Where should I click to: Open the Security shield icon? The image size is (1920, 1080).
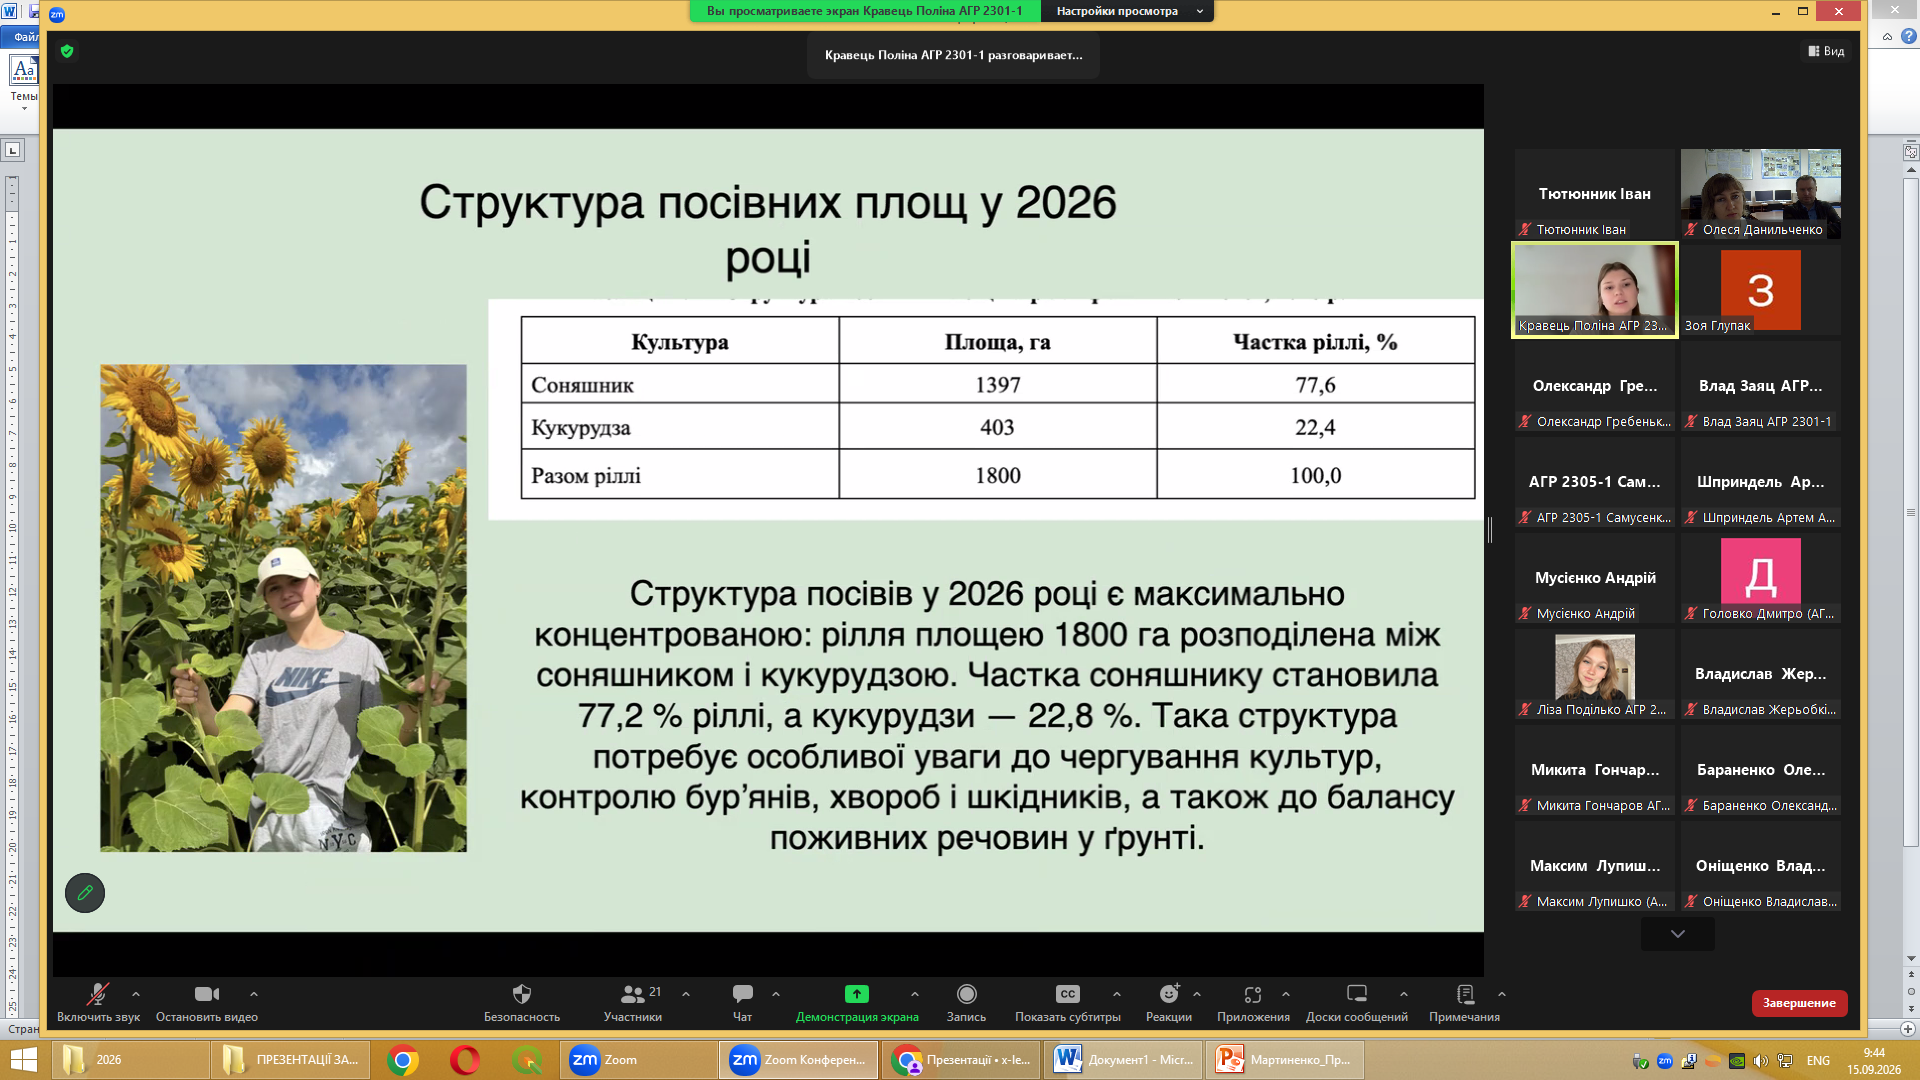click(521, 994)
